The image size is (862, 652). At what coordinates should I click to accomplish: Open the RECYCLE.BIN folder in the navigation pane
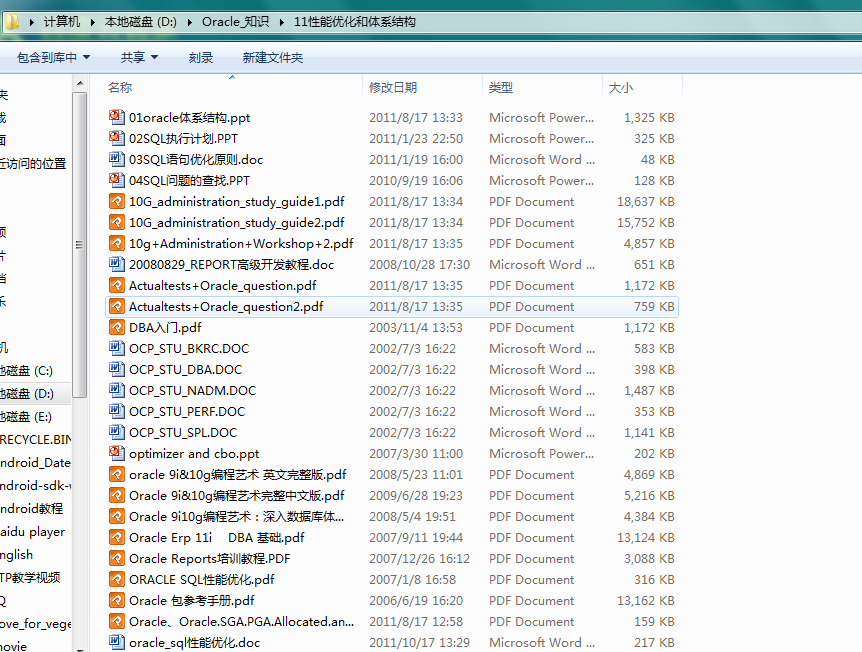(35, 440)
